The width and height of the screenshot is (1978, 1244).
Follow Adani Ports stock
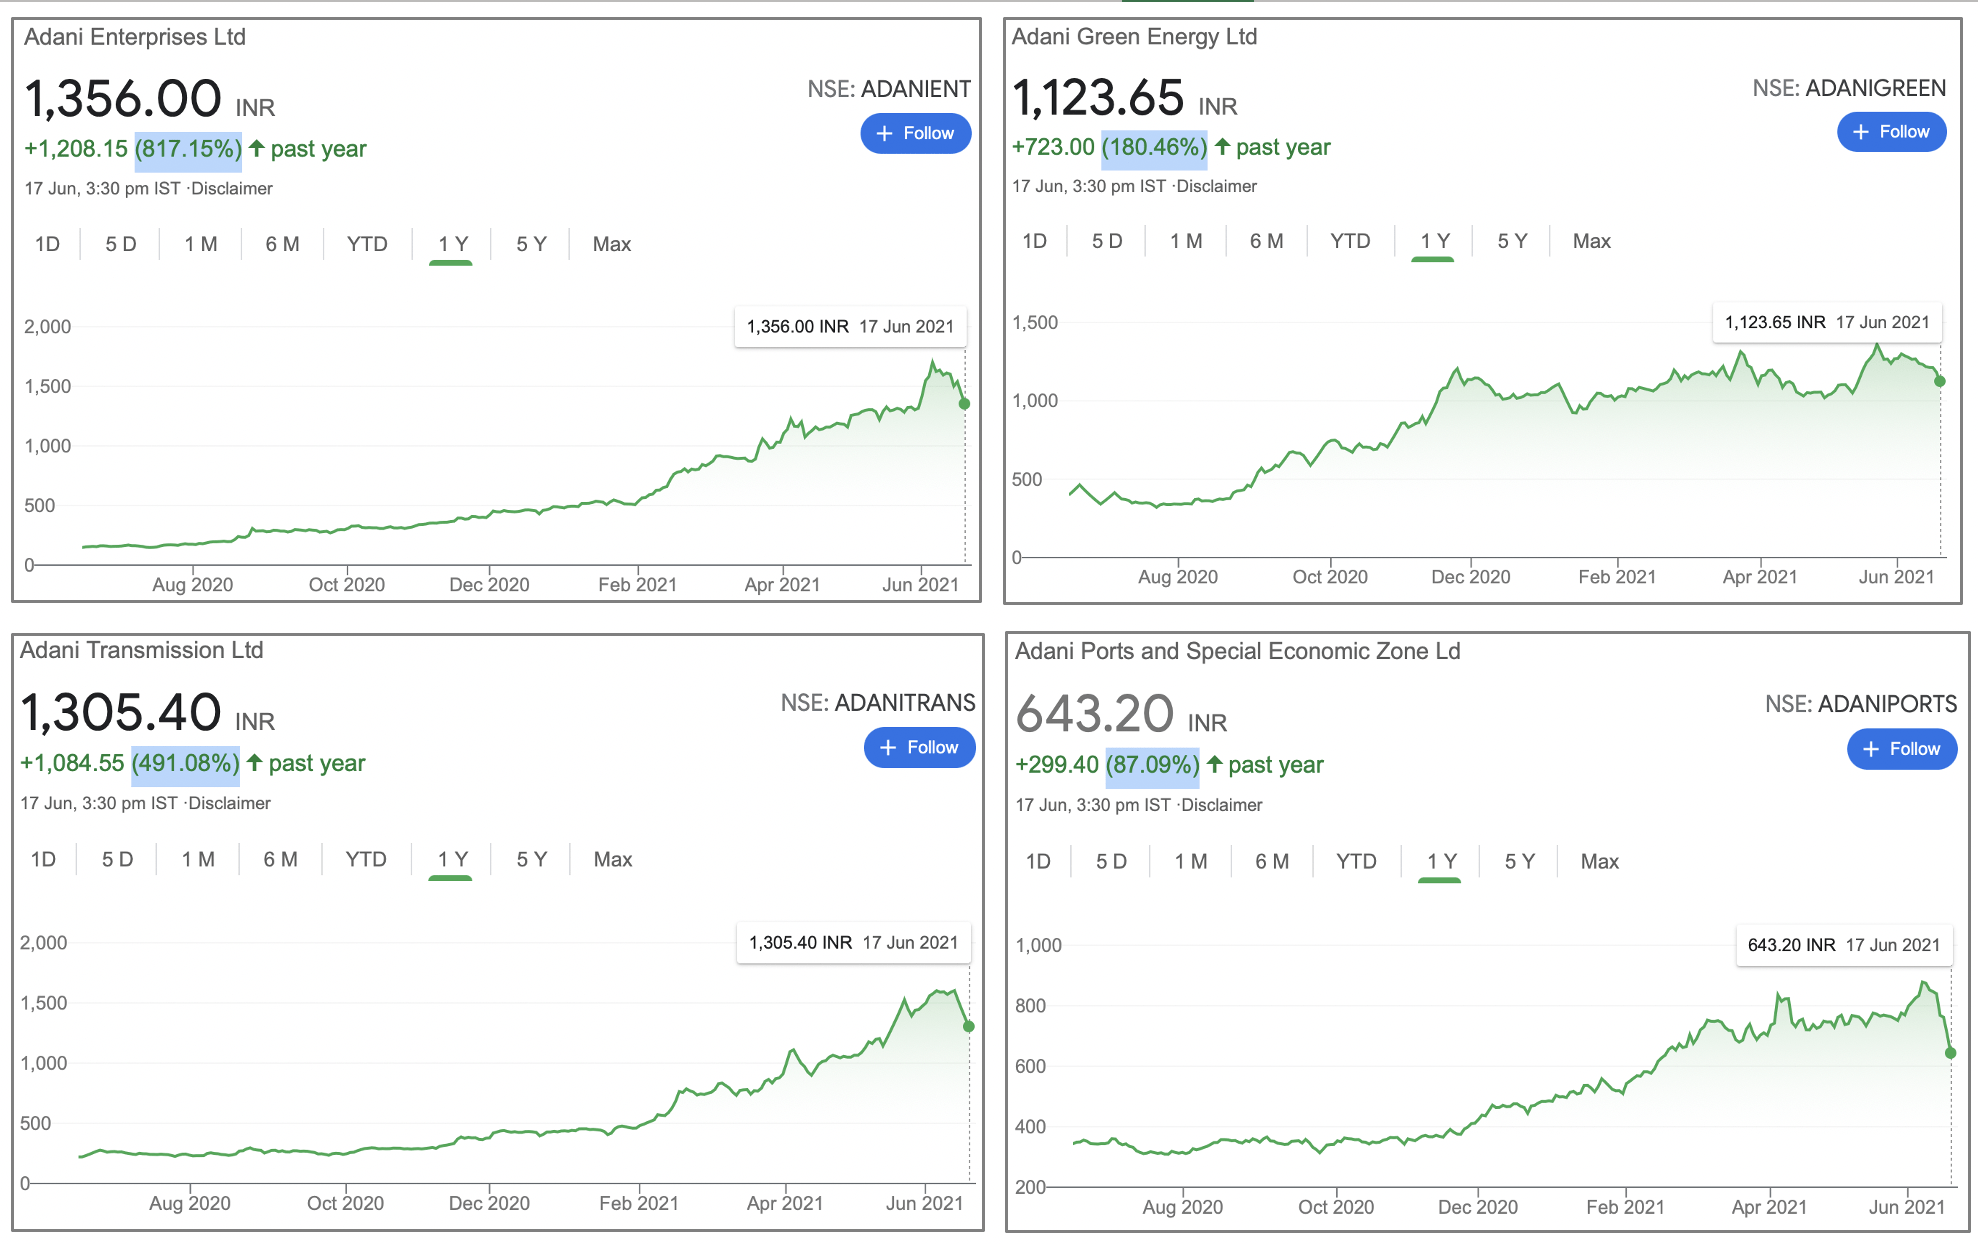pyautogui.click(x=1901, y=749)
